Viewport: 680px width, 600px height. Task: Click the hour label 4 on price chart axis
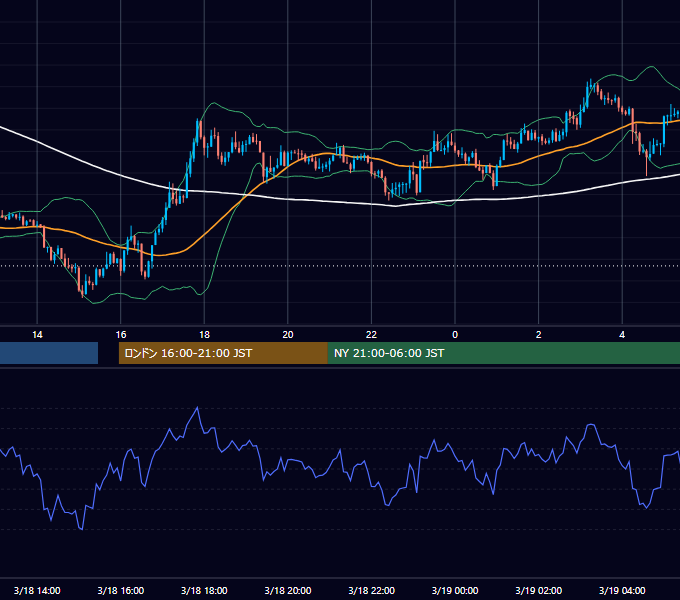[622, 335]
